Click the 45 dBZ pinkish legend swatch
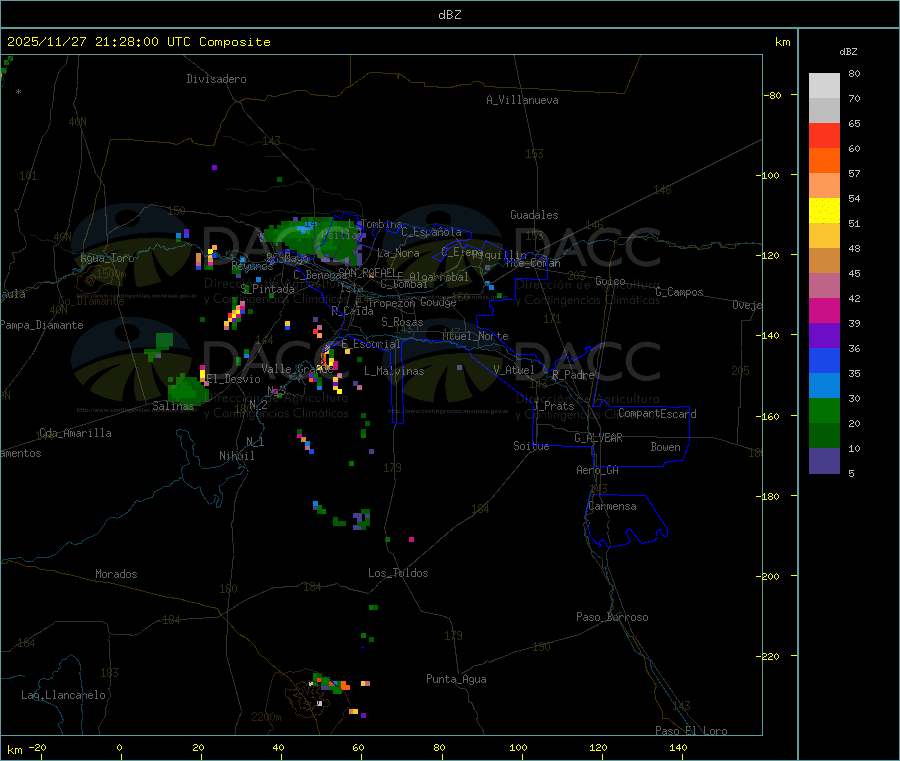900x761 pixels. coord(824,285)
